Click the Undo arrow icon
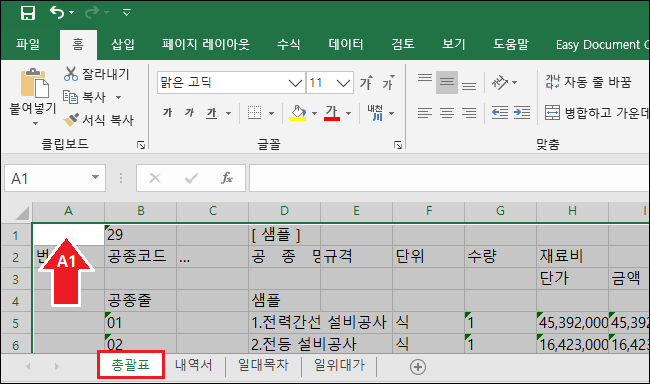This screenshot has width=650, height=384. (57, 12)
